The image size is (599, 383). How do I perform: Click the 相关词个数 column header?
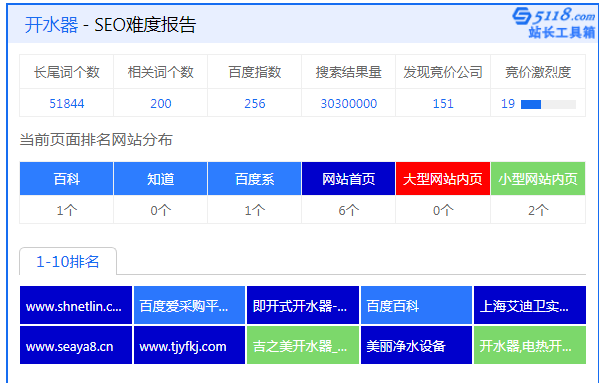[160, 72]
